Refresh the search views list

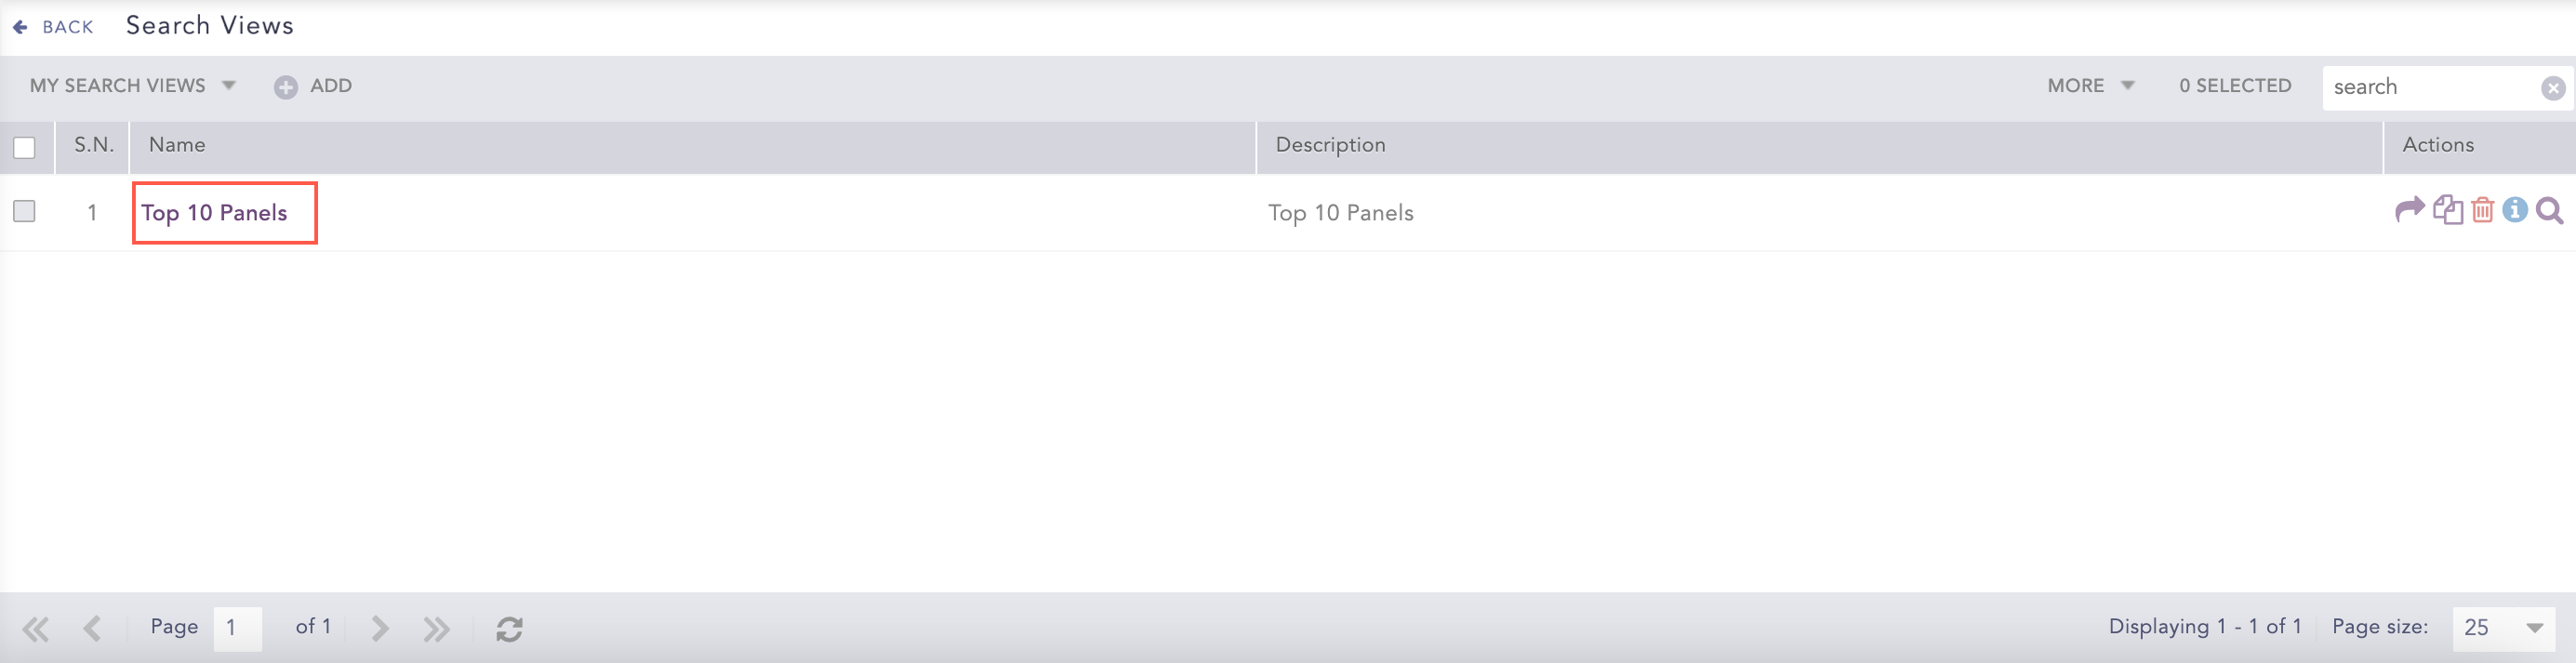pyautogui.click(x=509, y=629)
